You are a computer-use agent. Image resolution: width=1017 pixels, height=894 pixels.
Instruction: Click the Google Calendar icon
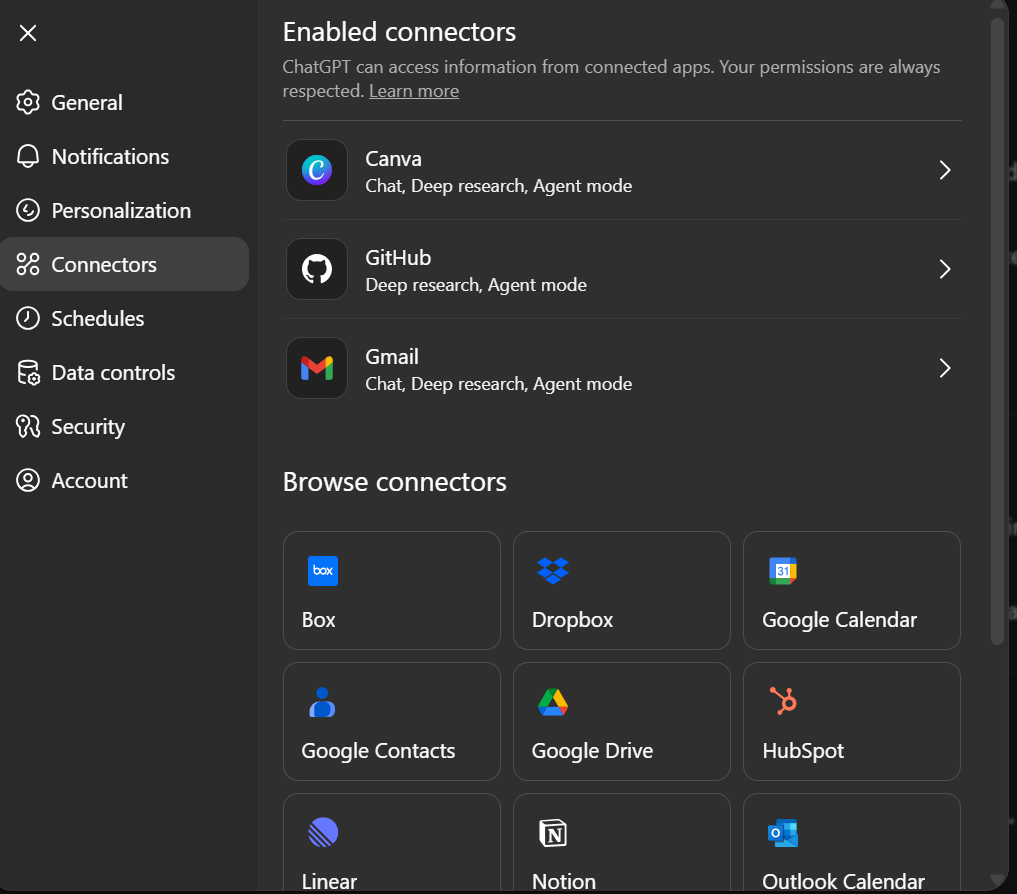pyautogui.click(x=782, y=571)
